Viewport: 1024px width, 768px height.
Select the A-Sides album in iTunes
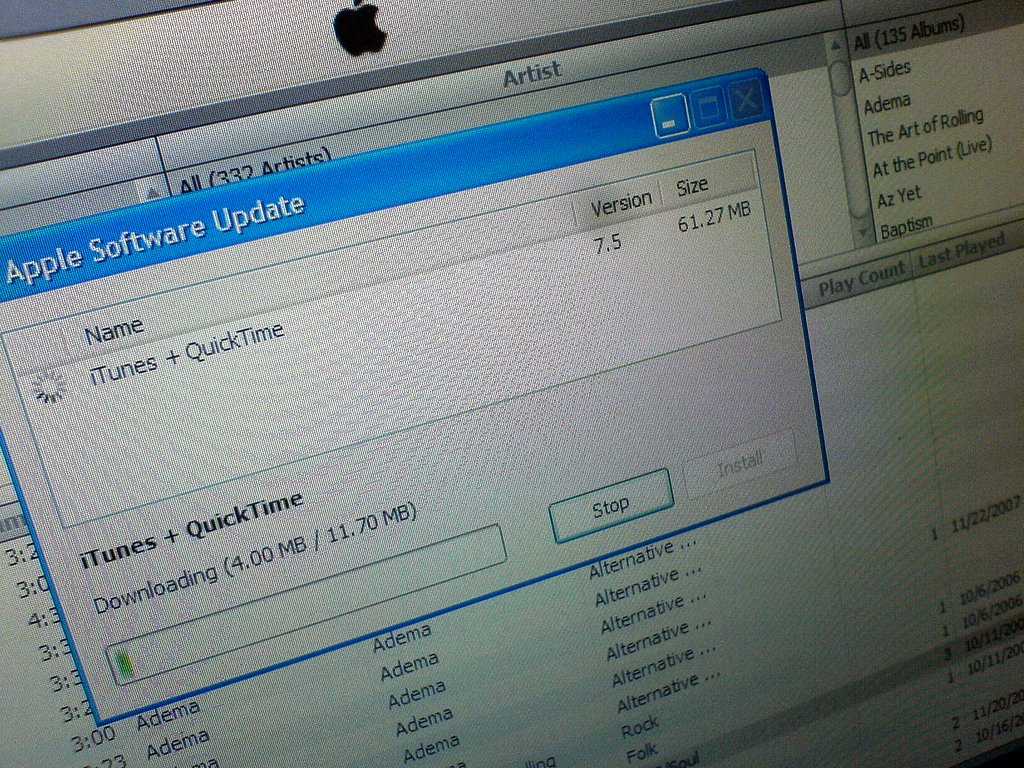[x=884, y=71]
